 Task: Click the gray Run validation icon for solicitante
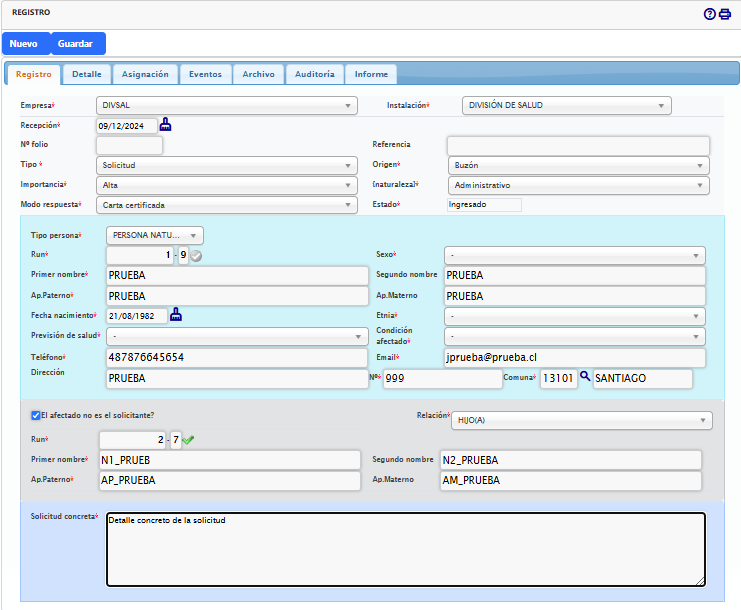[196, 256]
